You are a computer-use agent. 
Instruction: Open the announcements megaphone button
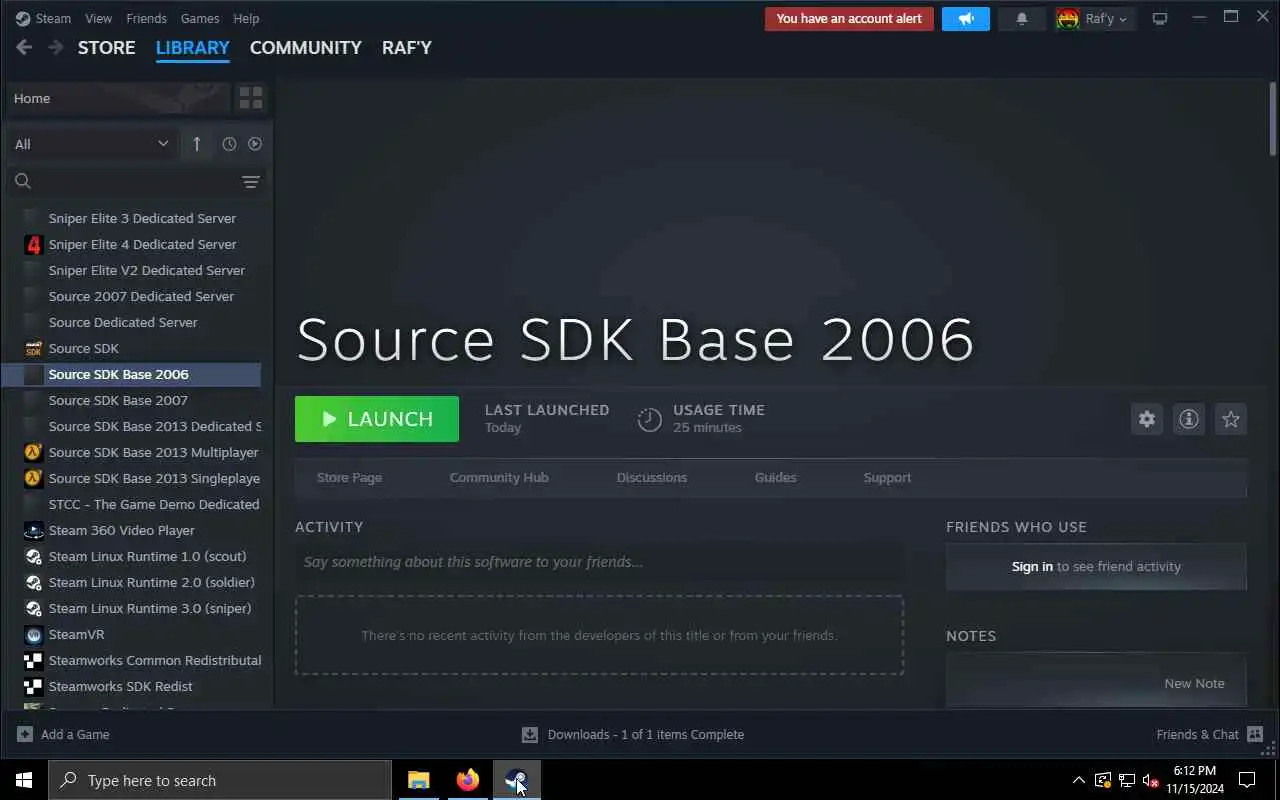(x=966, y=18)
